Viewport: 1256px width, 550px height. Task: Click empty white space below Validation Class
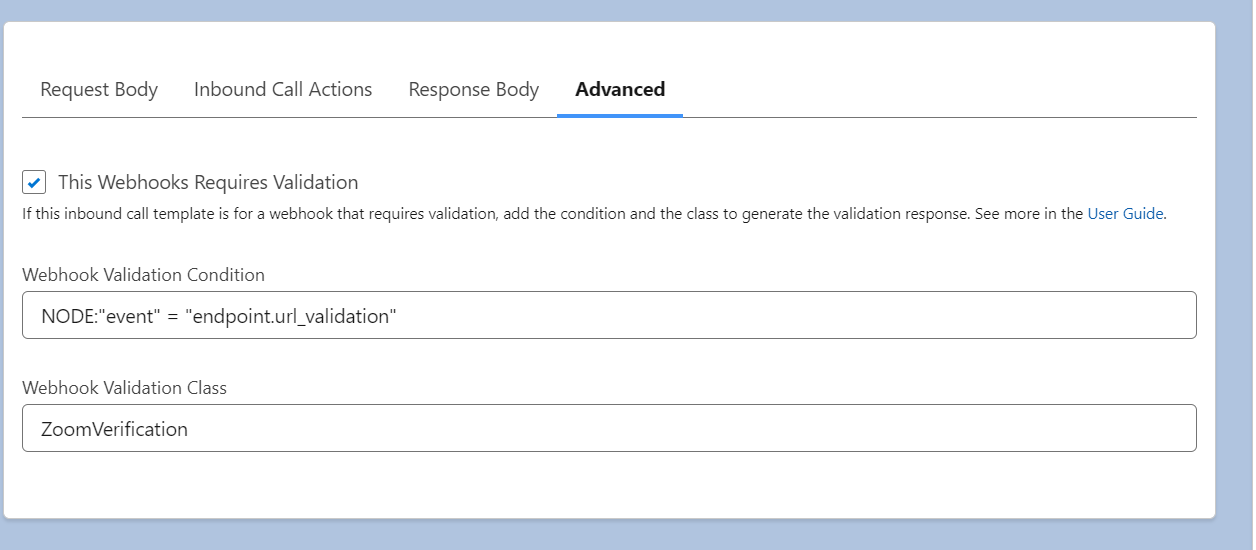[x=600, y=485]
